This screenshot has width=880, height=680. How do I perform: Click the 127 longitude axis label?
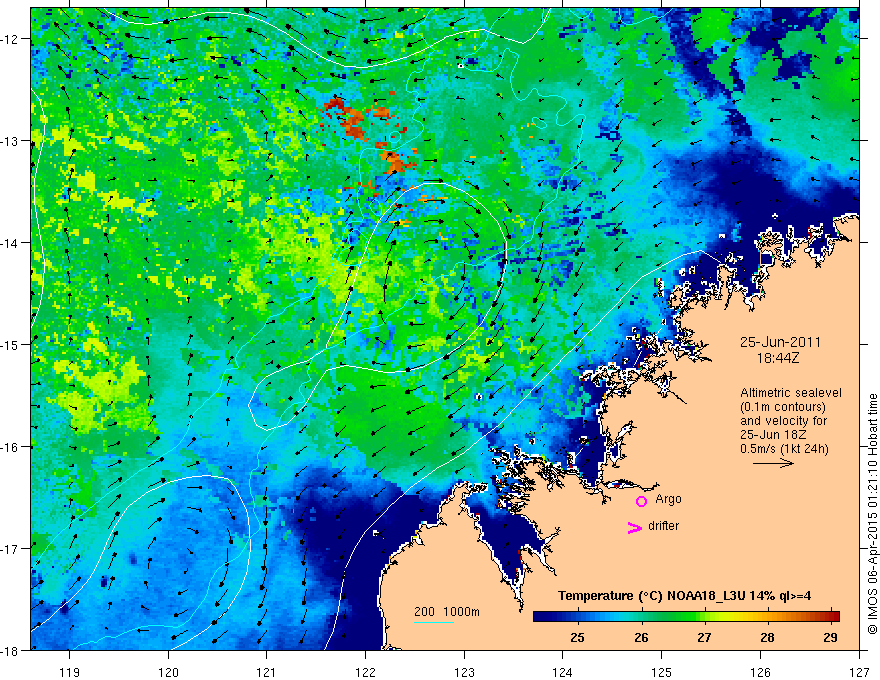(x=859, y=672)
